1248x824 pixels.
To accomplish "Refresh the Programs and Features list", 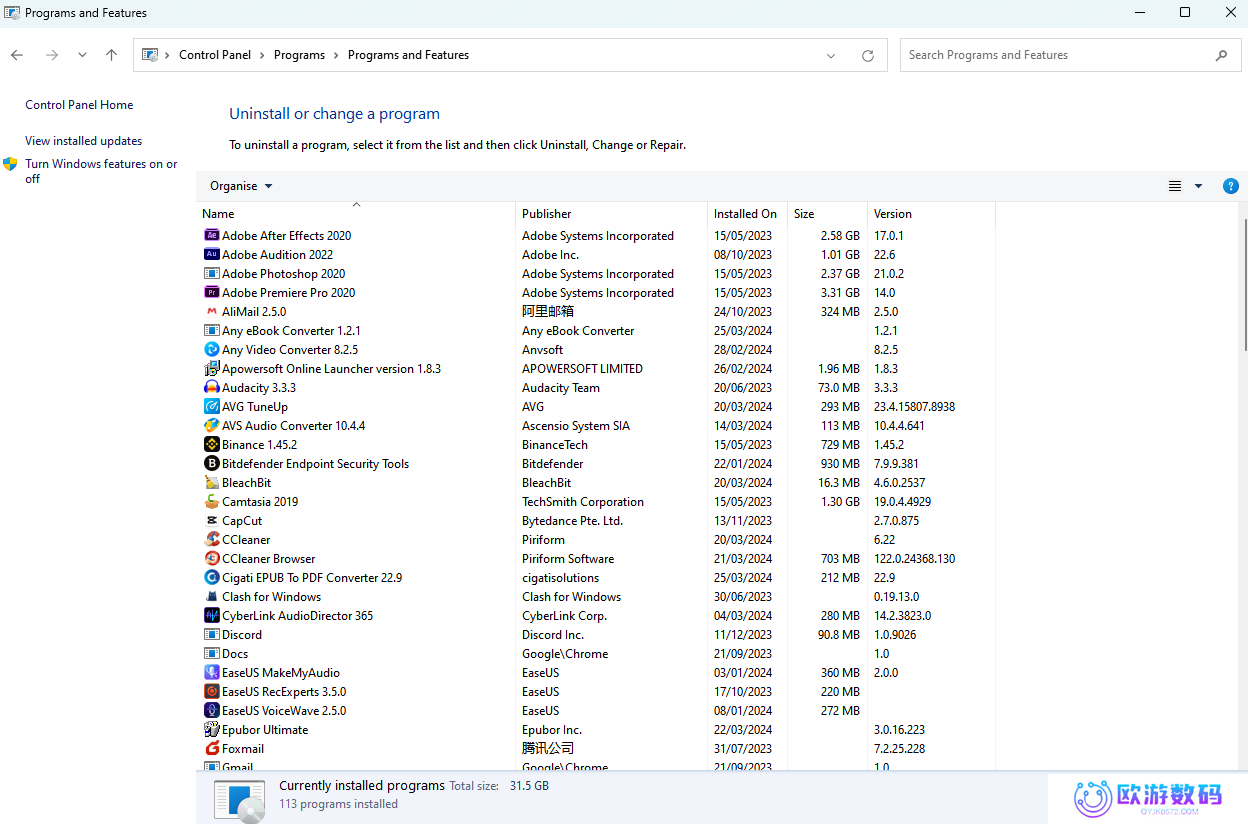I will [x=868, y=56].
